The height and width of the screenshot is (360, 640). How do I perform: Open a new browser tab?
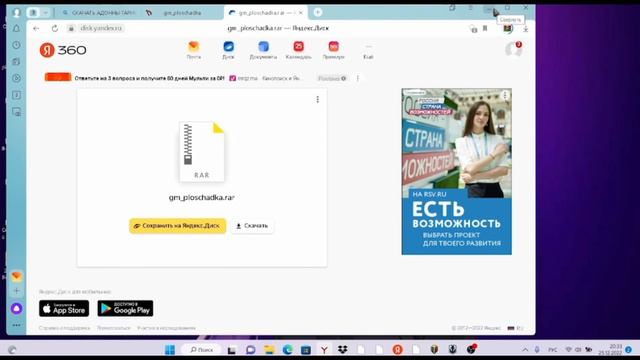tap(318, 12)
